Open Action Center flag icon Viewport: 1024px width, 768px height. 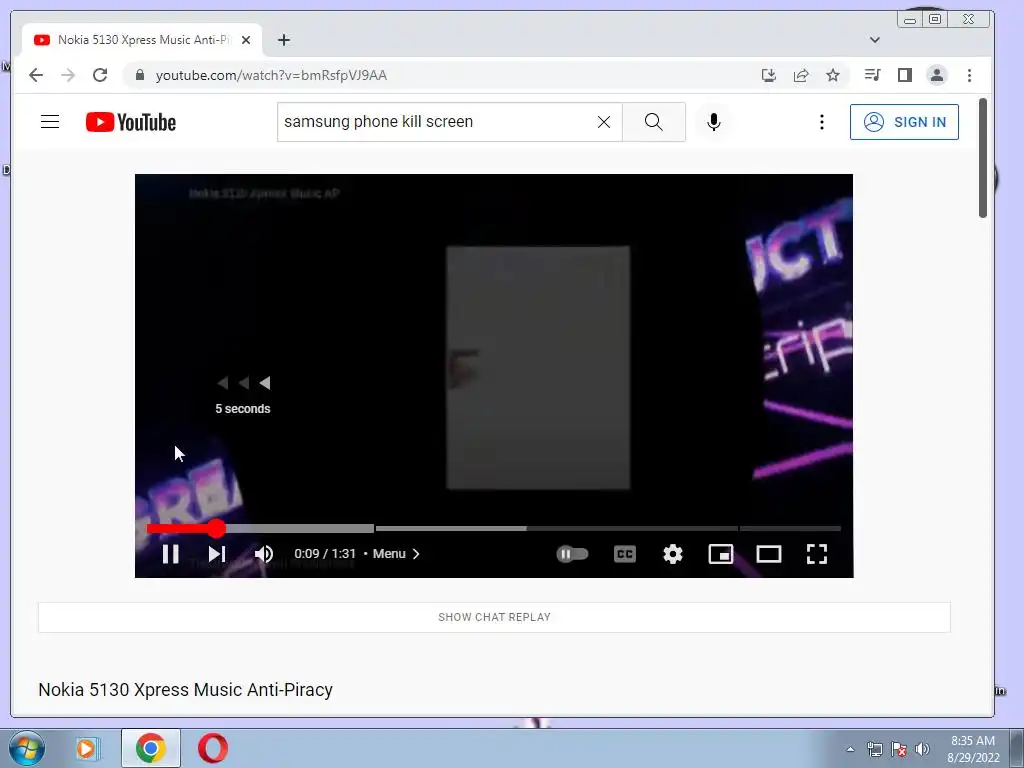[x=899, y=749]
